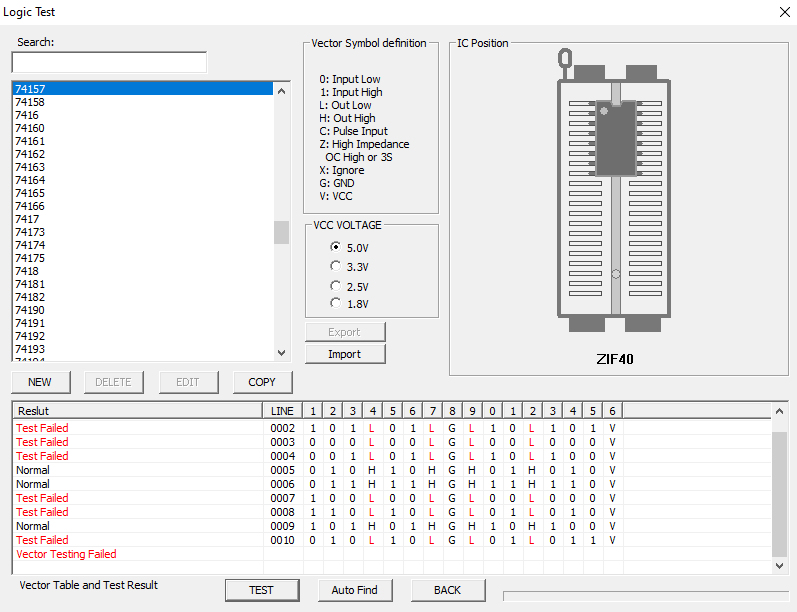Click the ZIF40 label under the socket
Viewport: 797px width, 612px height.
(x=615, y=359)
